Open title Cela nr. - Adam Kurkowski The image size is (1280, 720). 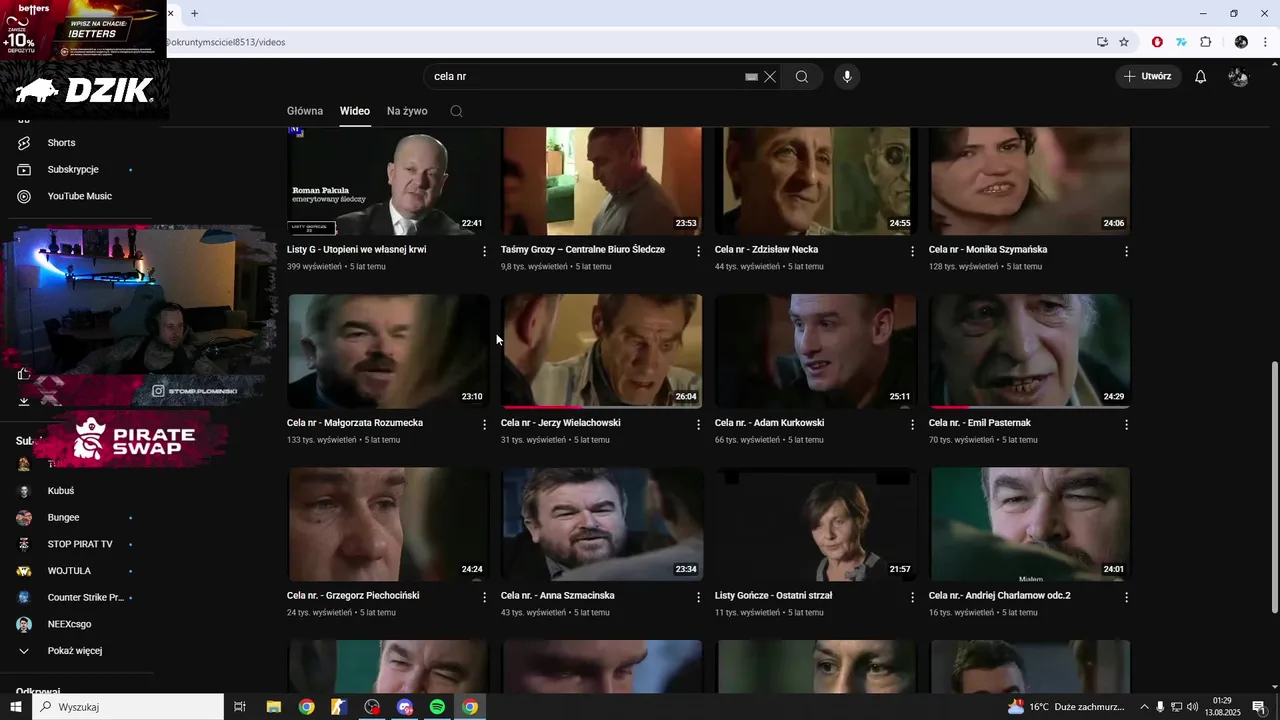point(769,423)
